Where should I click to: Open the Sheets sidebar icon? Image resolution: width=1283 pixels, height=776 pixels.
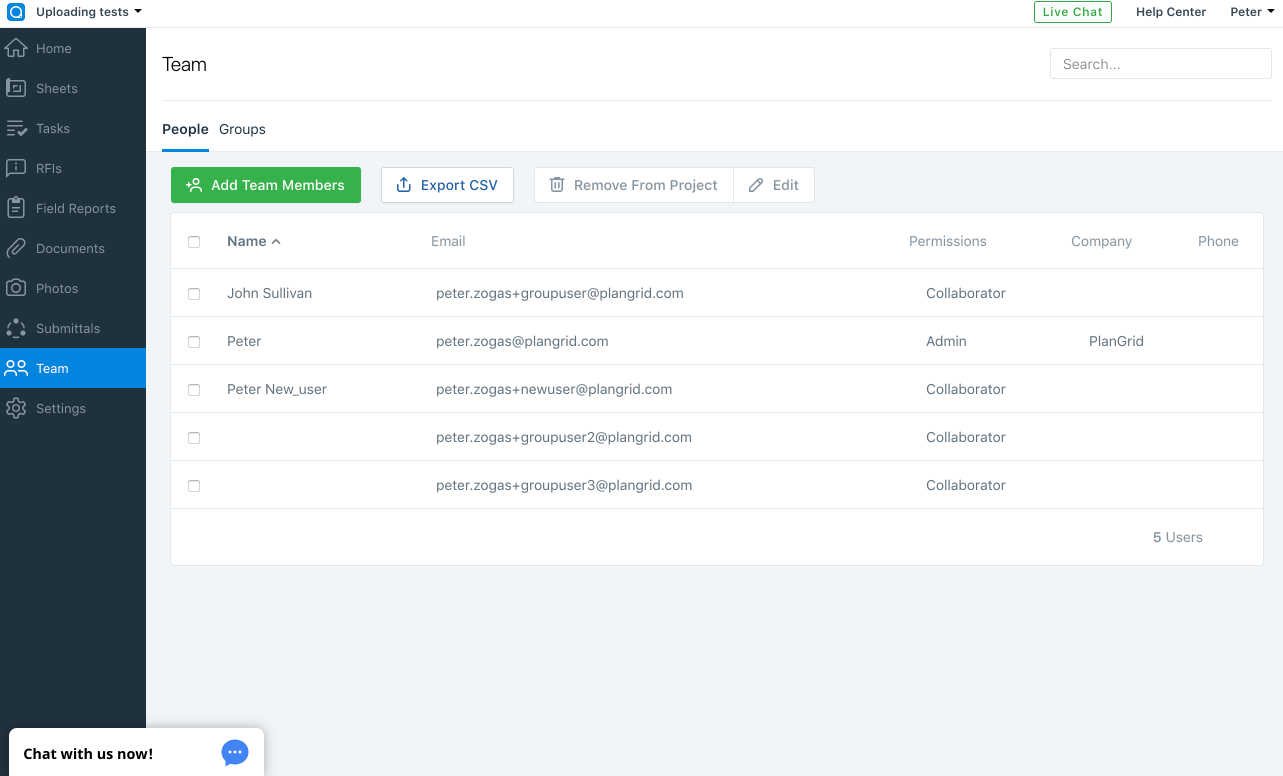click(16, 88)
